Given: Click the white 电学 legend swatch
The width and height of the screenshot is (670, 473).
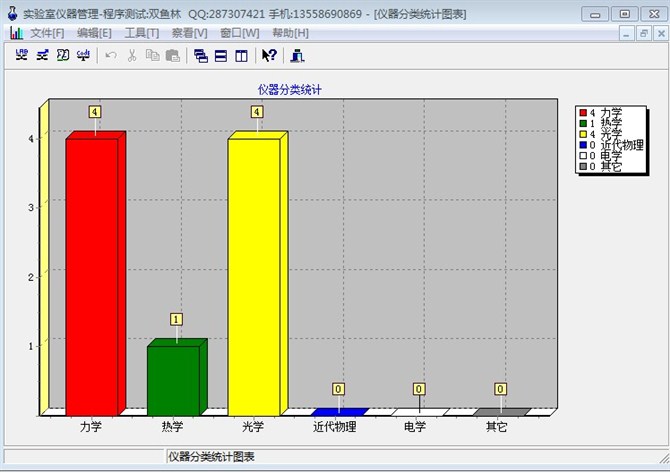Looking at the screenshot, I should [x=583, y=156].
